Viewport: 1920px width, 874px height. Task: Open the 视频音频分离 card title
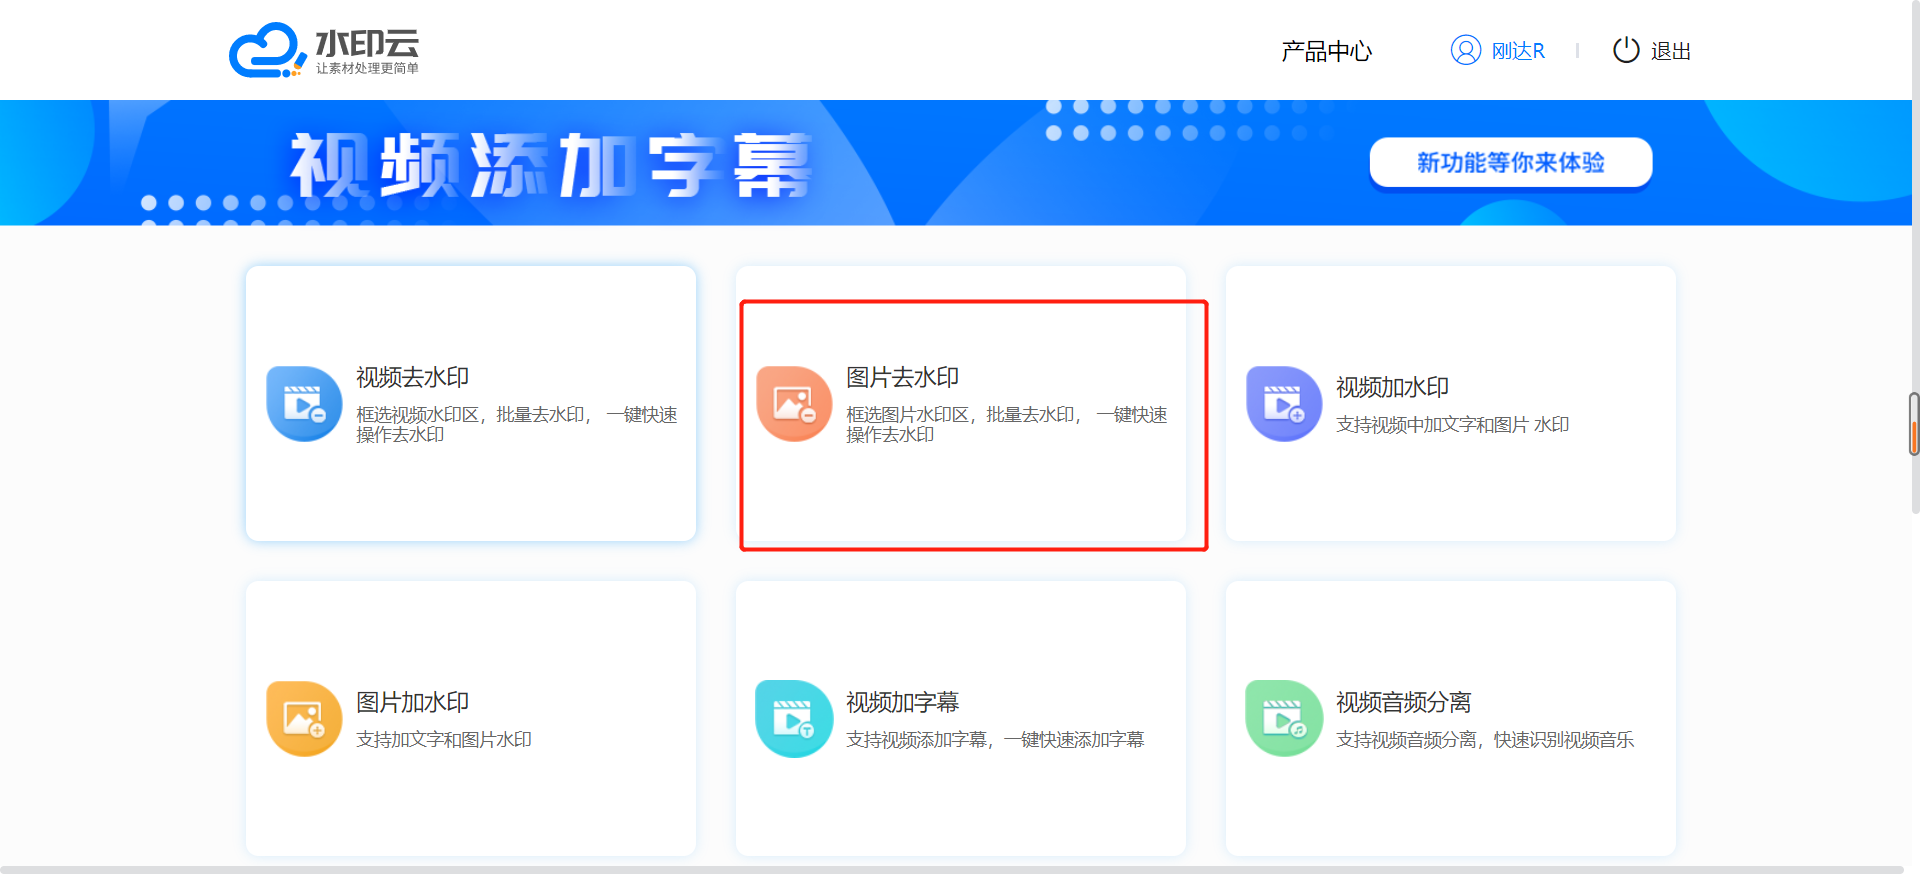[1403, 702]
